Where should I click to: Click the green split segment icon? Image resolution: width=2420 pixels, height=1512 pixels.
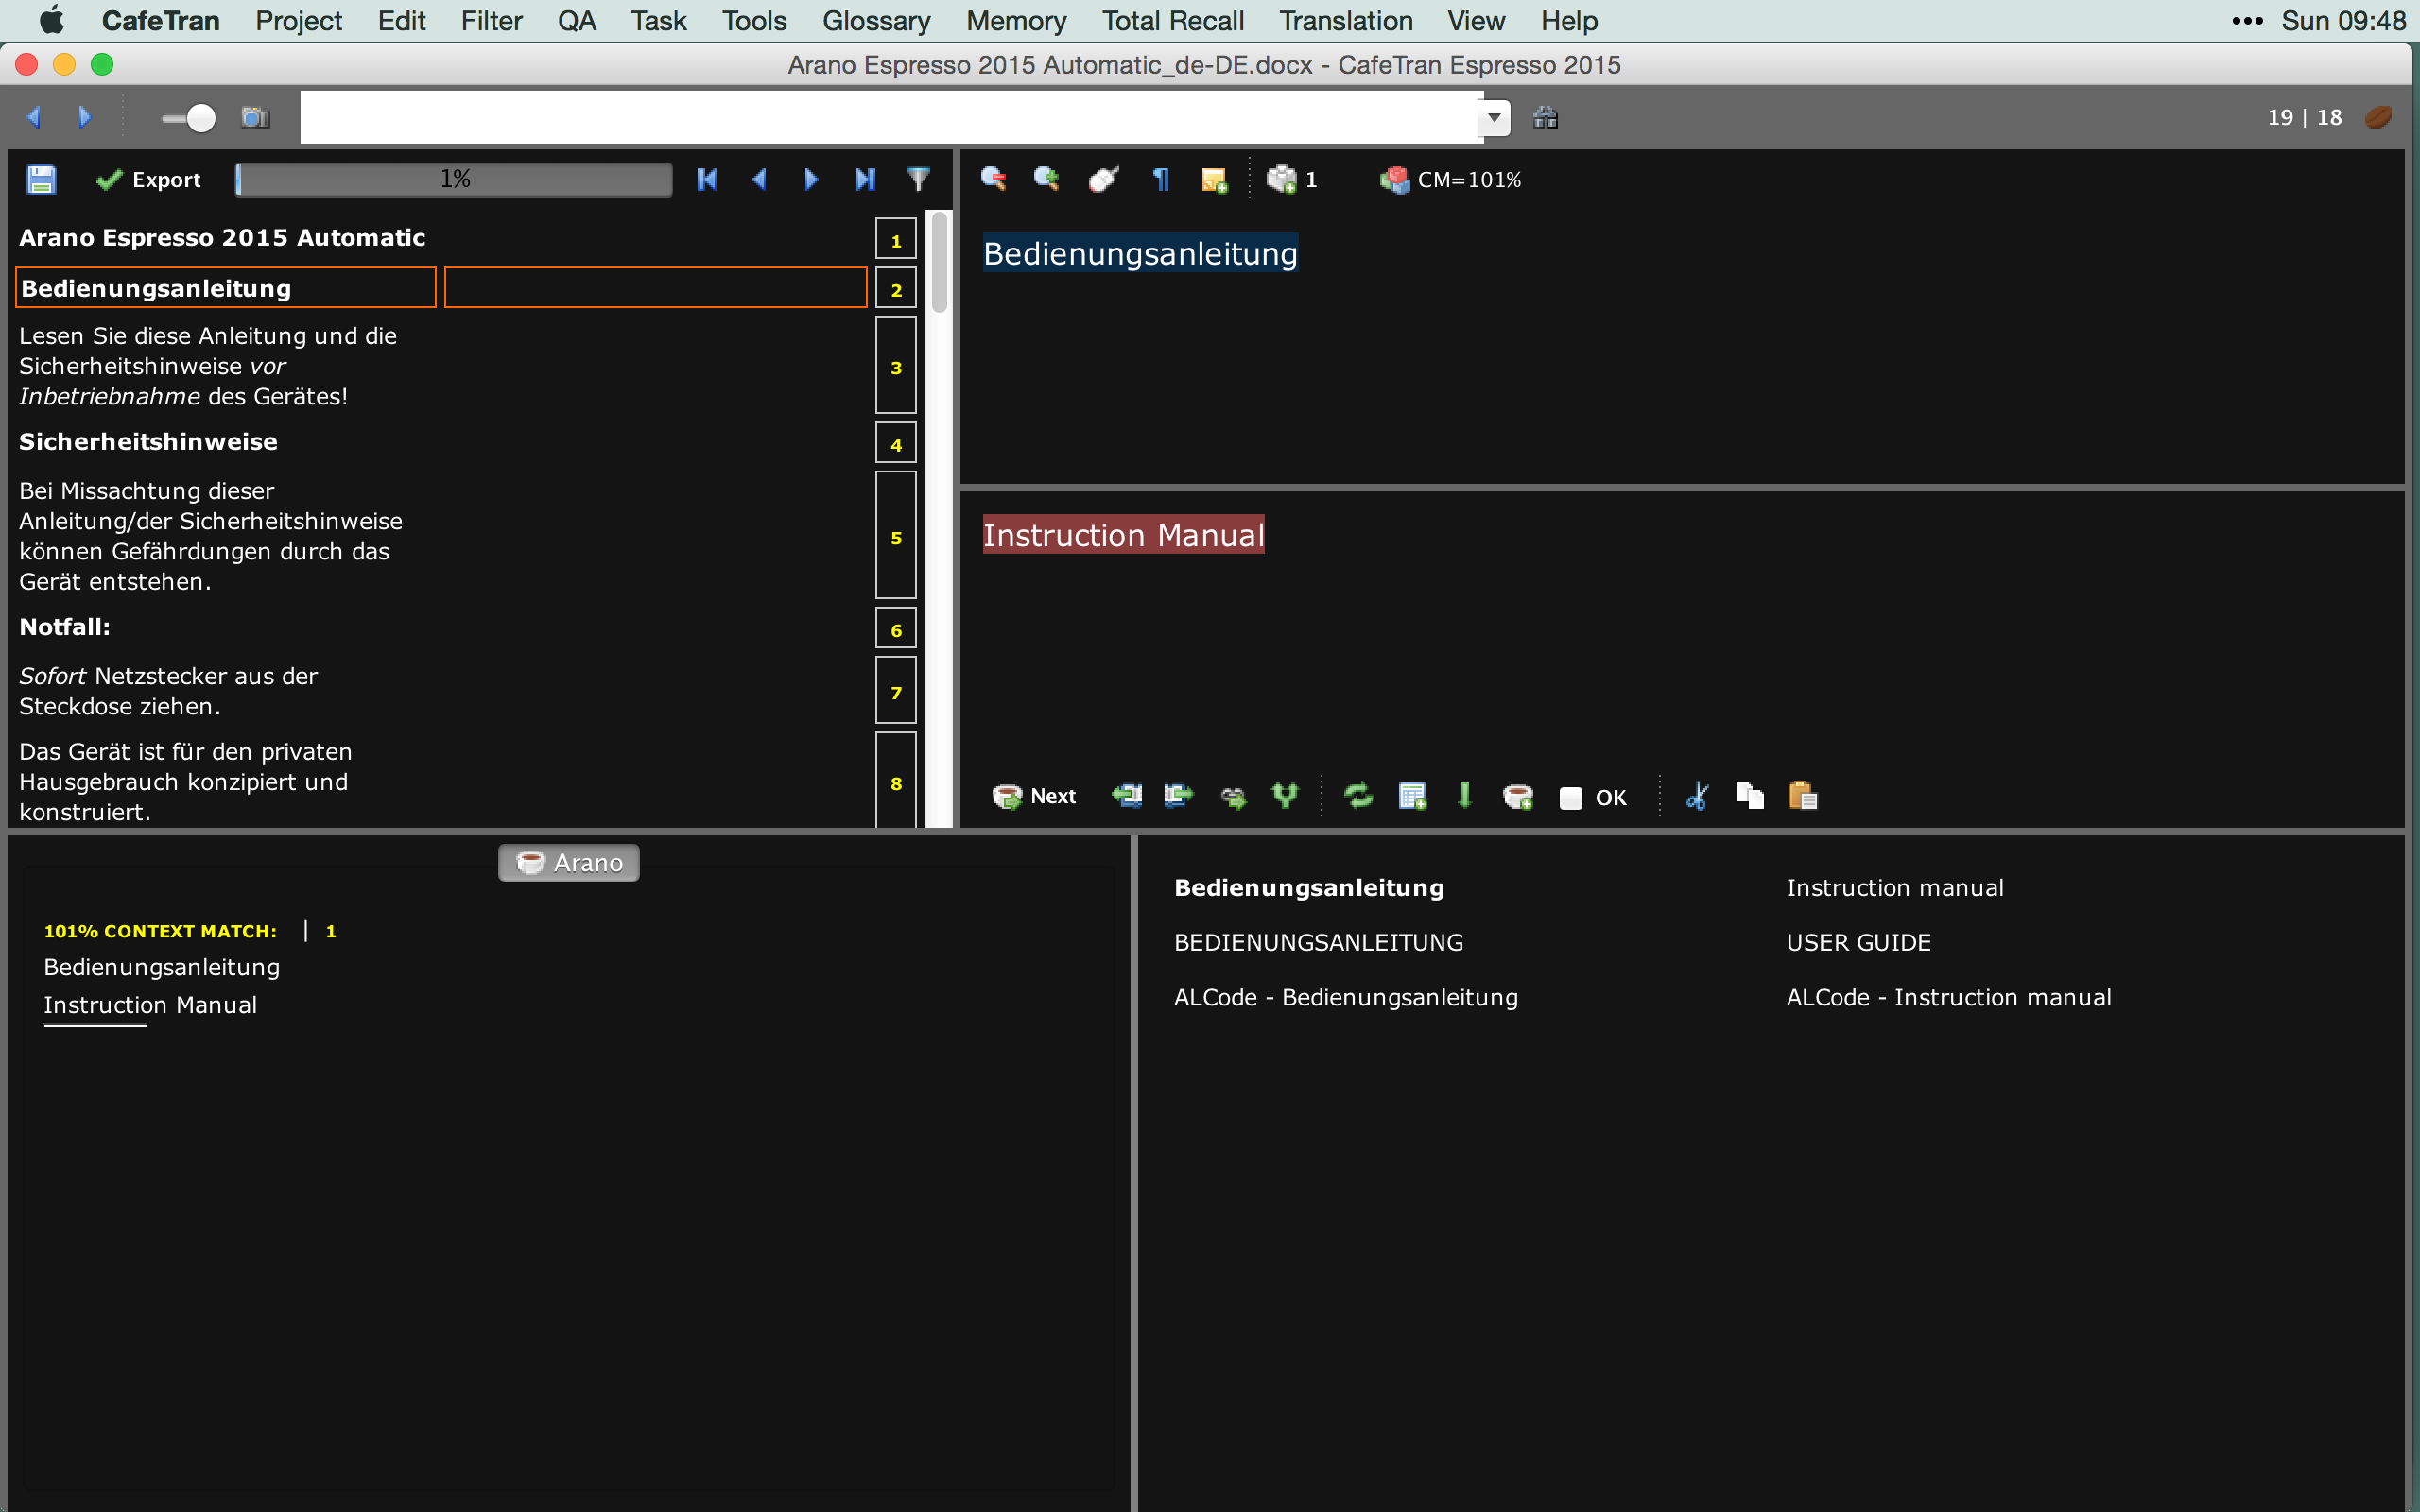[x=1285, y=796]
